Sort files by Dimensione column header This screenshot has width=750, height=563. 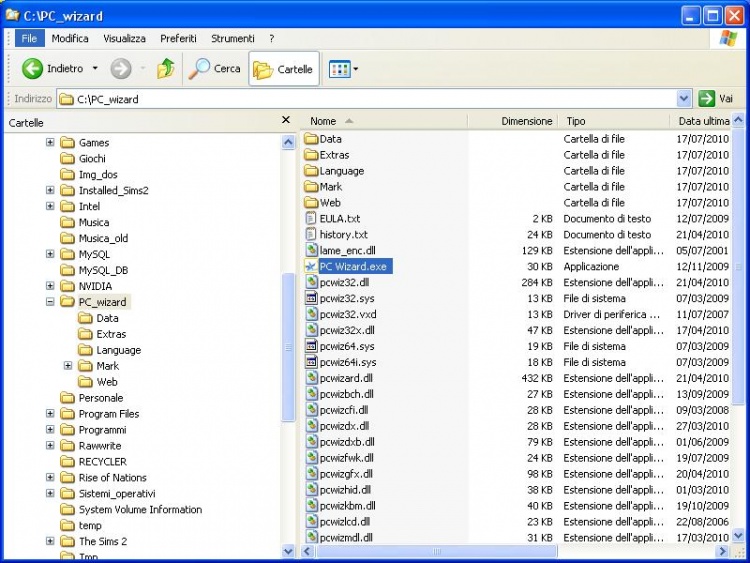click(526, 121)
